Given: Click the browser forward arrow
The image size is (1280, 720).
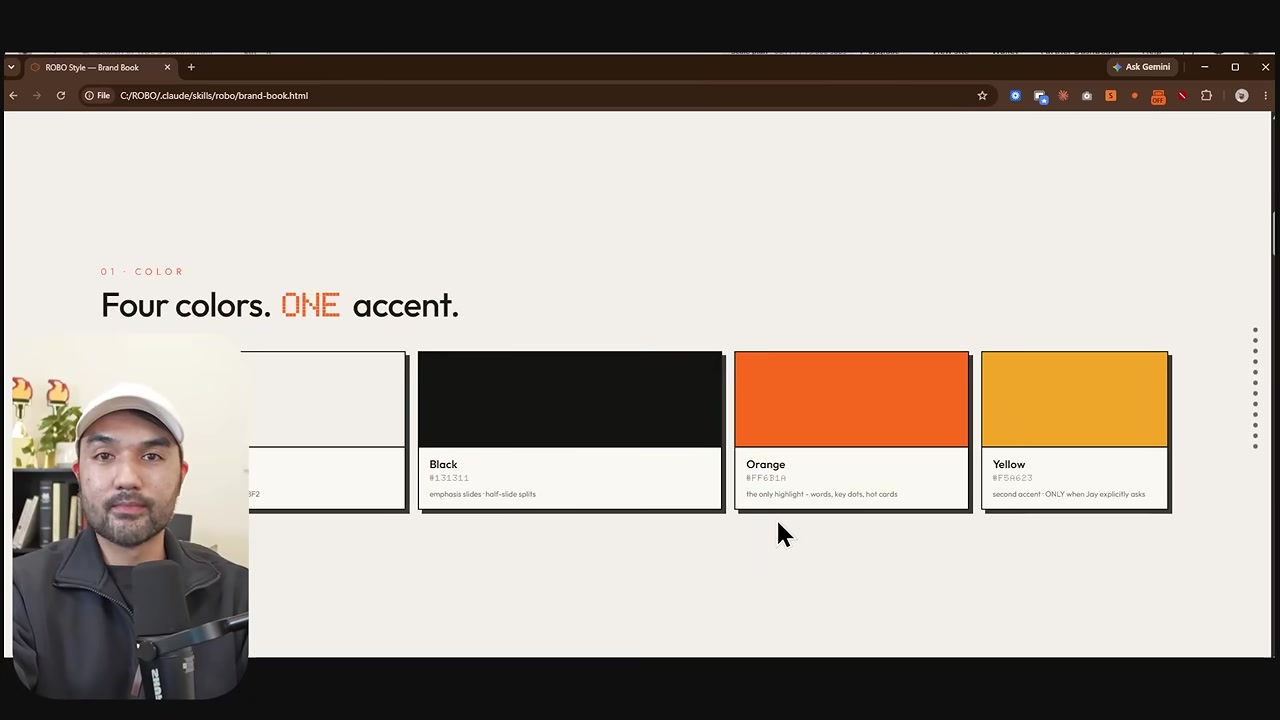Looking at the screenshot, I should click(x=37, y=95).
